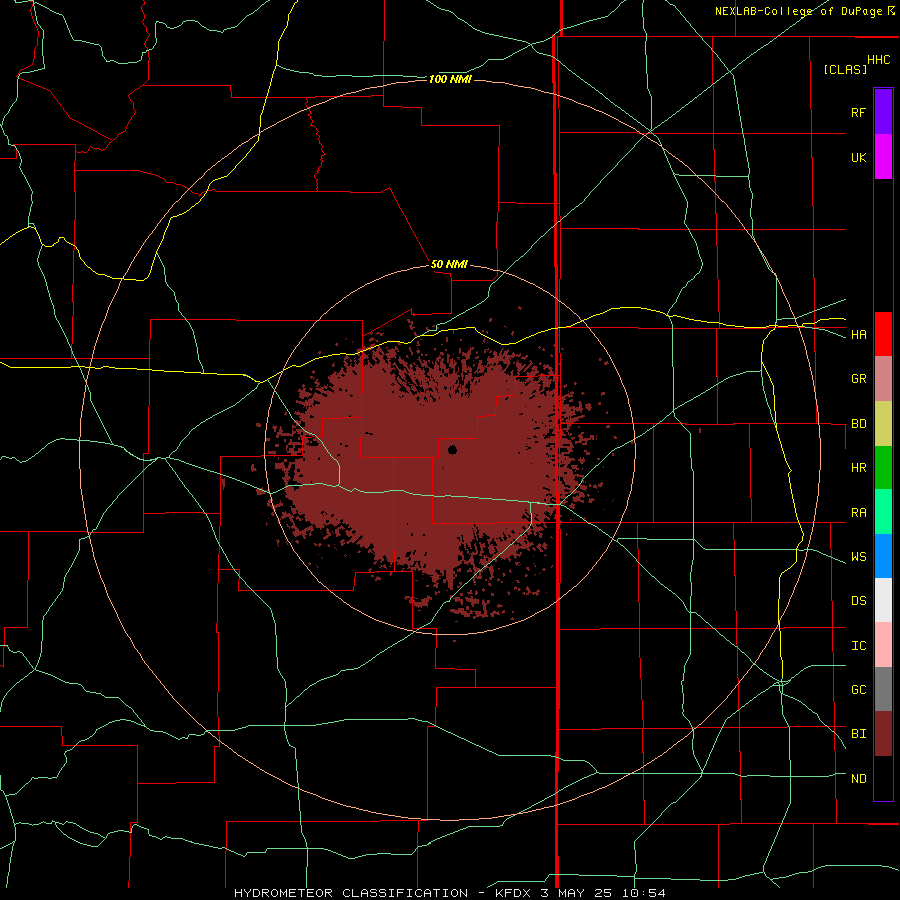Click the RA light green legend swatch

883,512
